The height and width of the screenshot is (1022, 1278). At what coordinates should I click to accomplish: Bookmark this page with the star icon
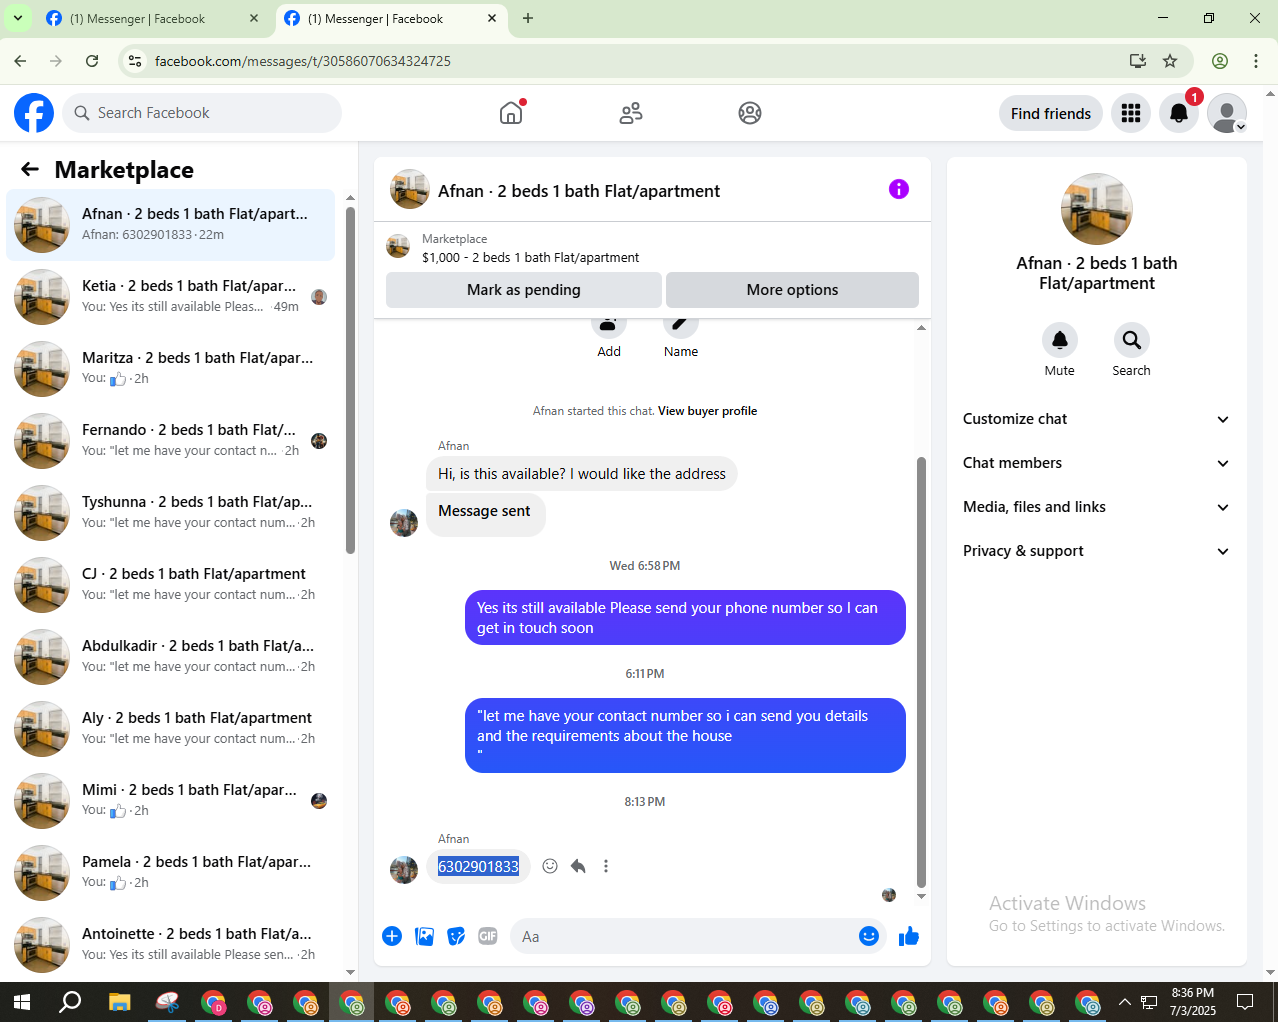tap(1170, 61)
